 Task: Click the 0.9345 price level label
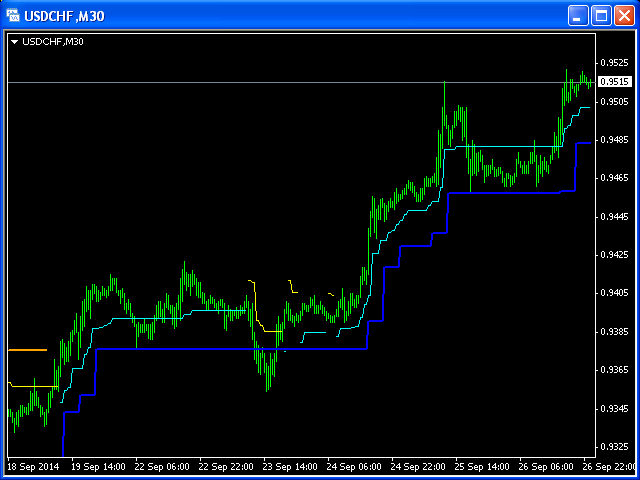click(x=614, y=409)
